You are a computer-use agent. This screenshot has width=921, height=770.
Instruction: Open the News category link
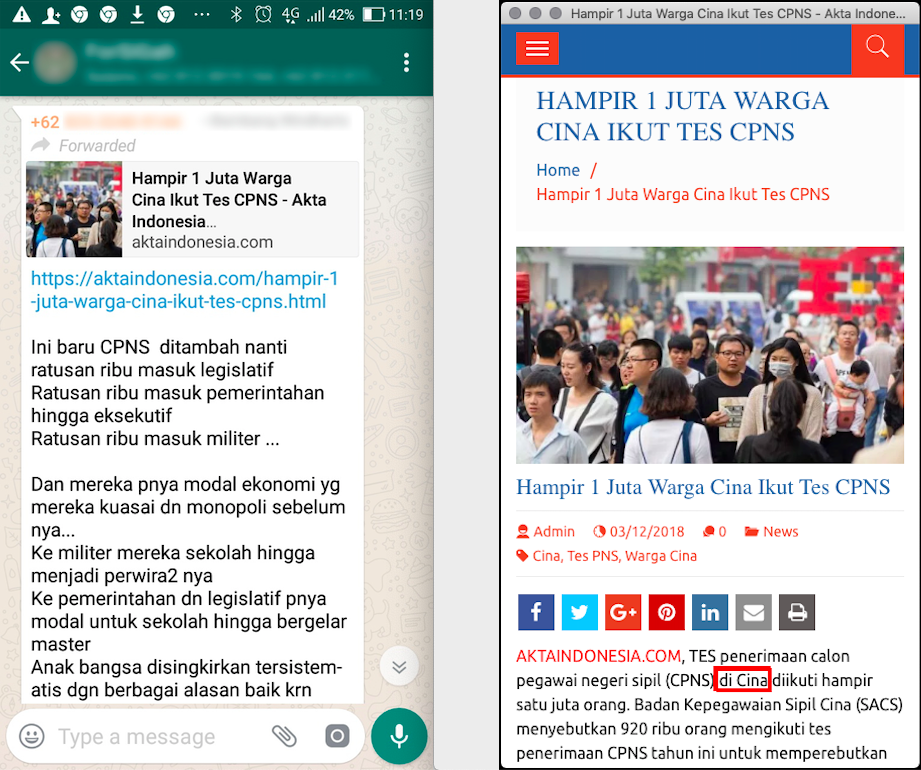coord(780,532)
